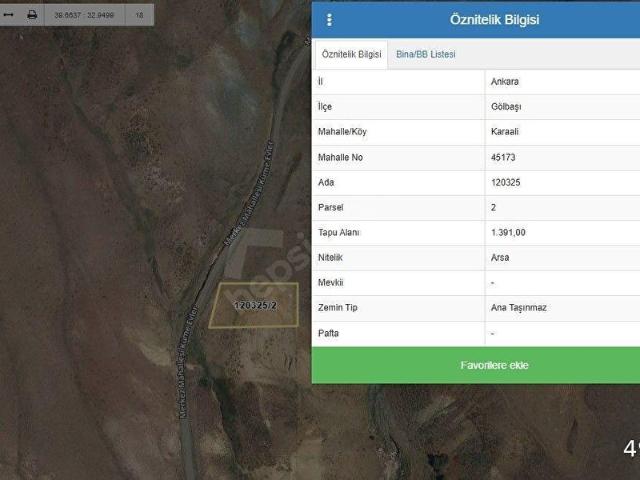Click the print map icon
640x480 pixels.
(32, 15)
